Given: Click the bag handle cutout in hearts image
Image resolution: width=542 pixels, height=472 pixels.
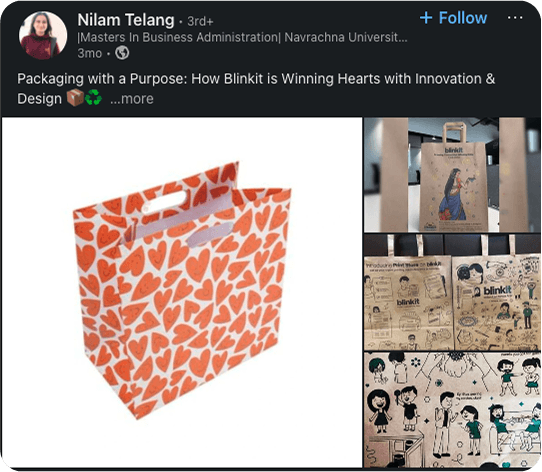Looking at the screenshot, I should [165, 202].
